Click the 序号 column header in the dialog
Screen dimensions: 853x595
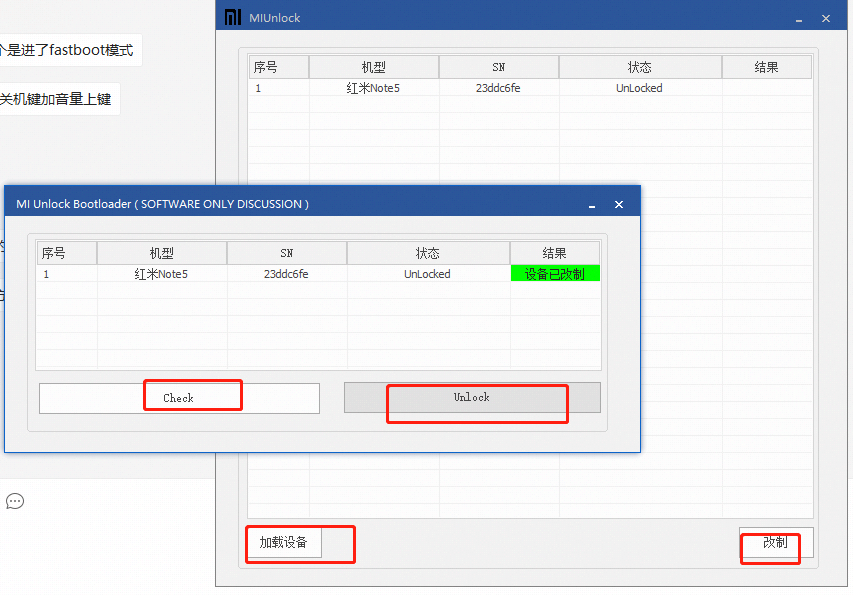coord(65,252)
